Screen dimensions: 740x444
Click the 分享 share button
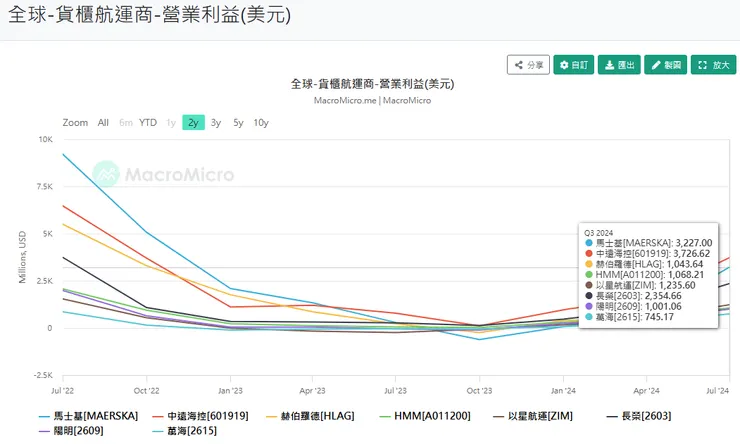(x=528, y=65)
